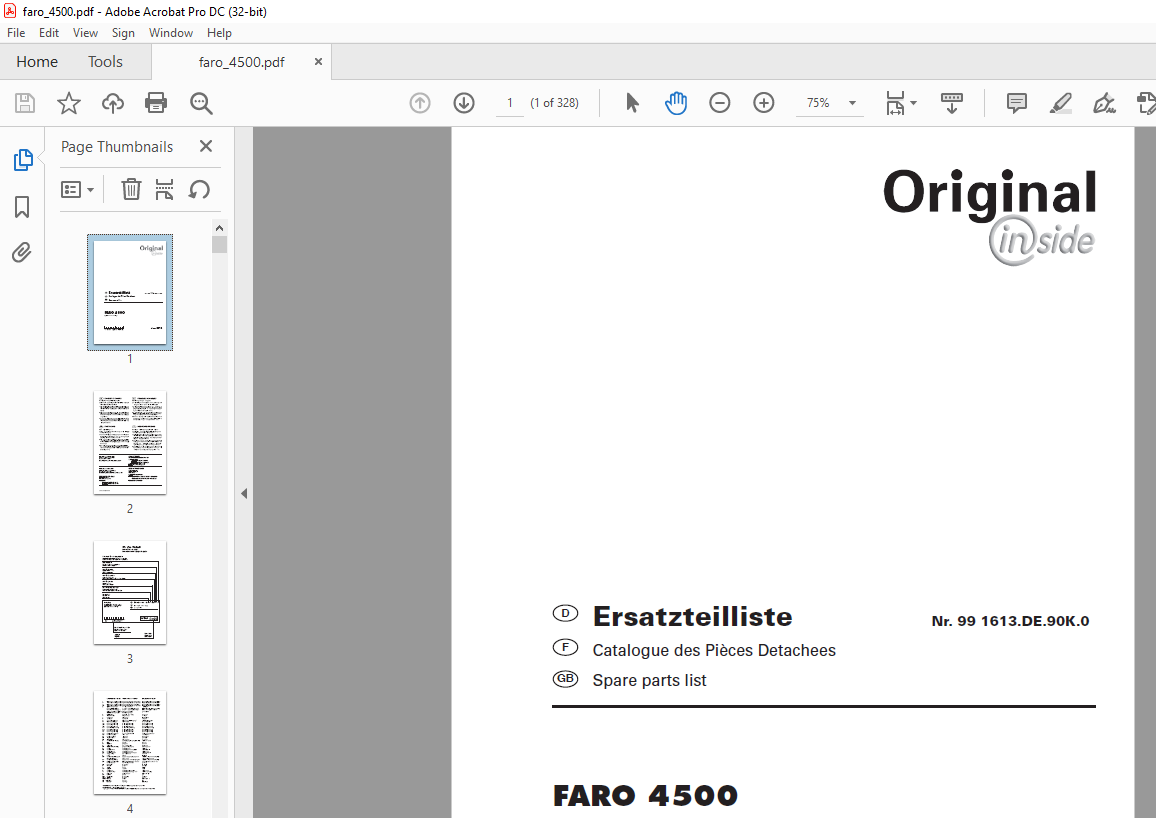
Task: Click the (1 of 328) page count
Action: pyautogui.click(x=554, y=103)
